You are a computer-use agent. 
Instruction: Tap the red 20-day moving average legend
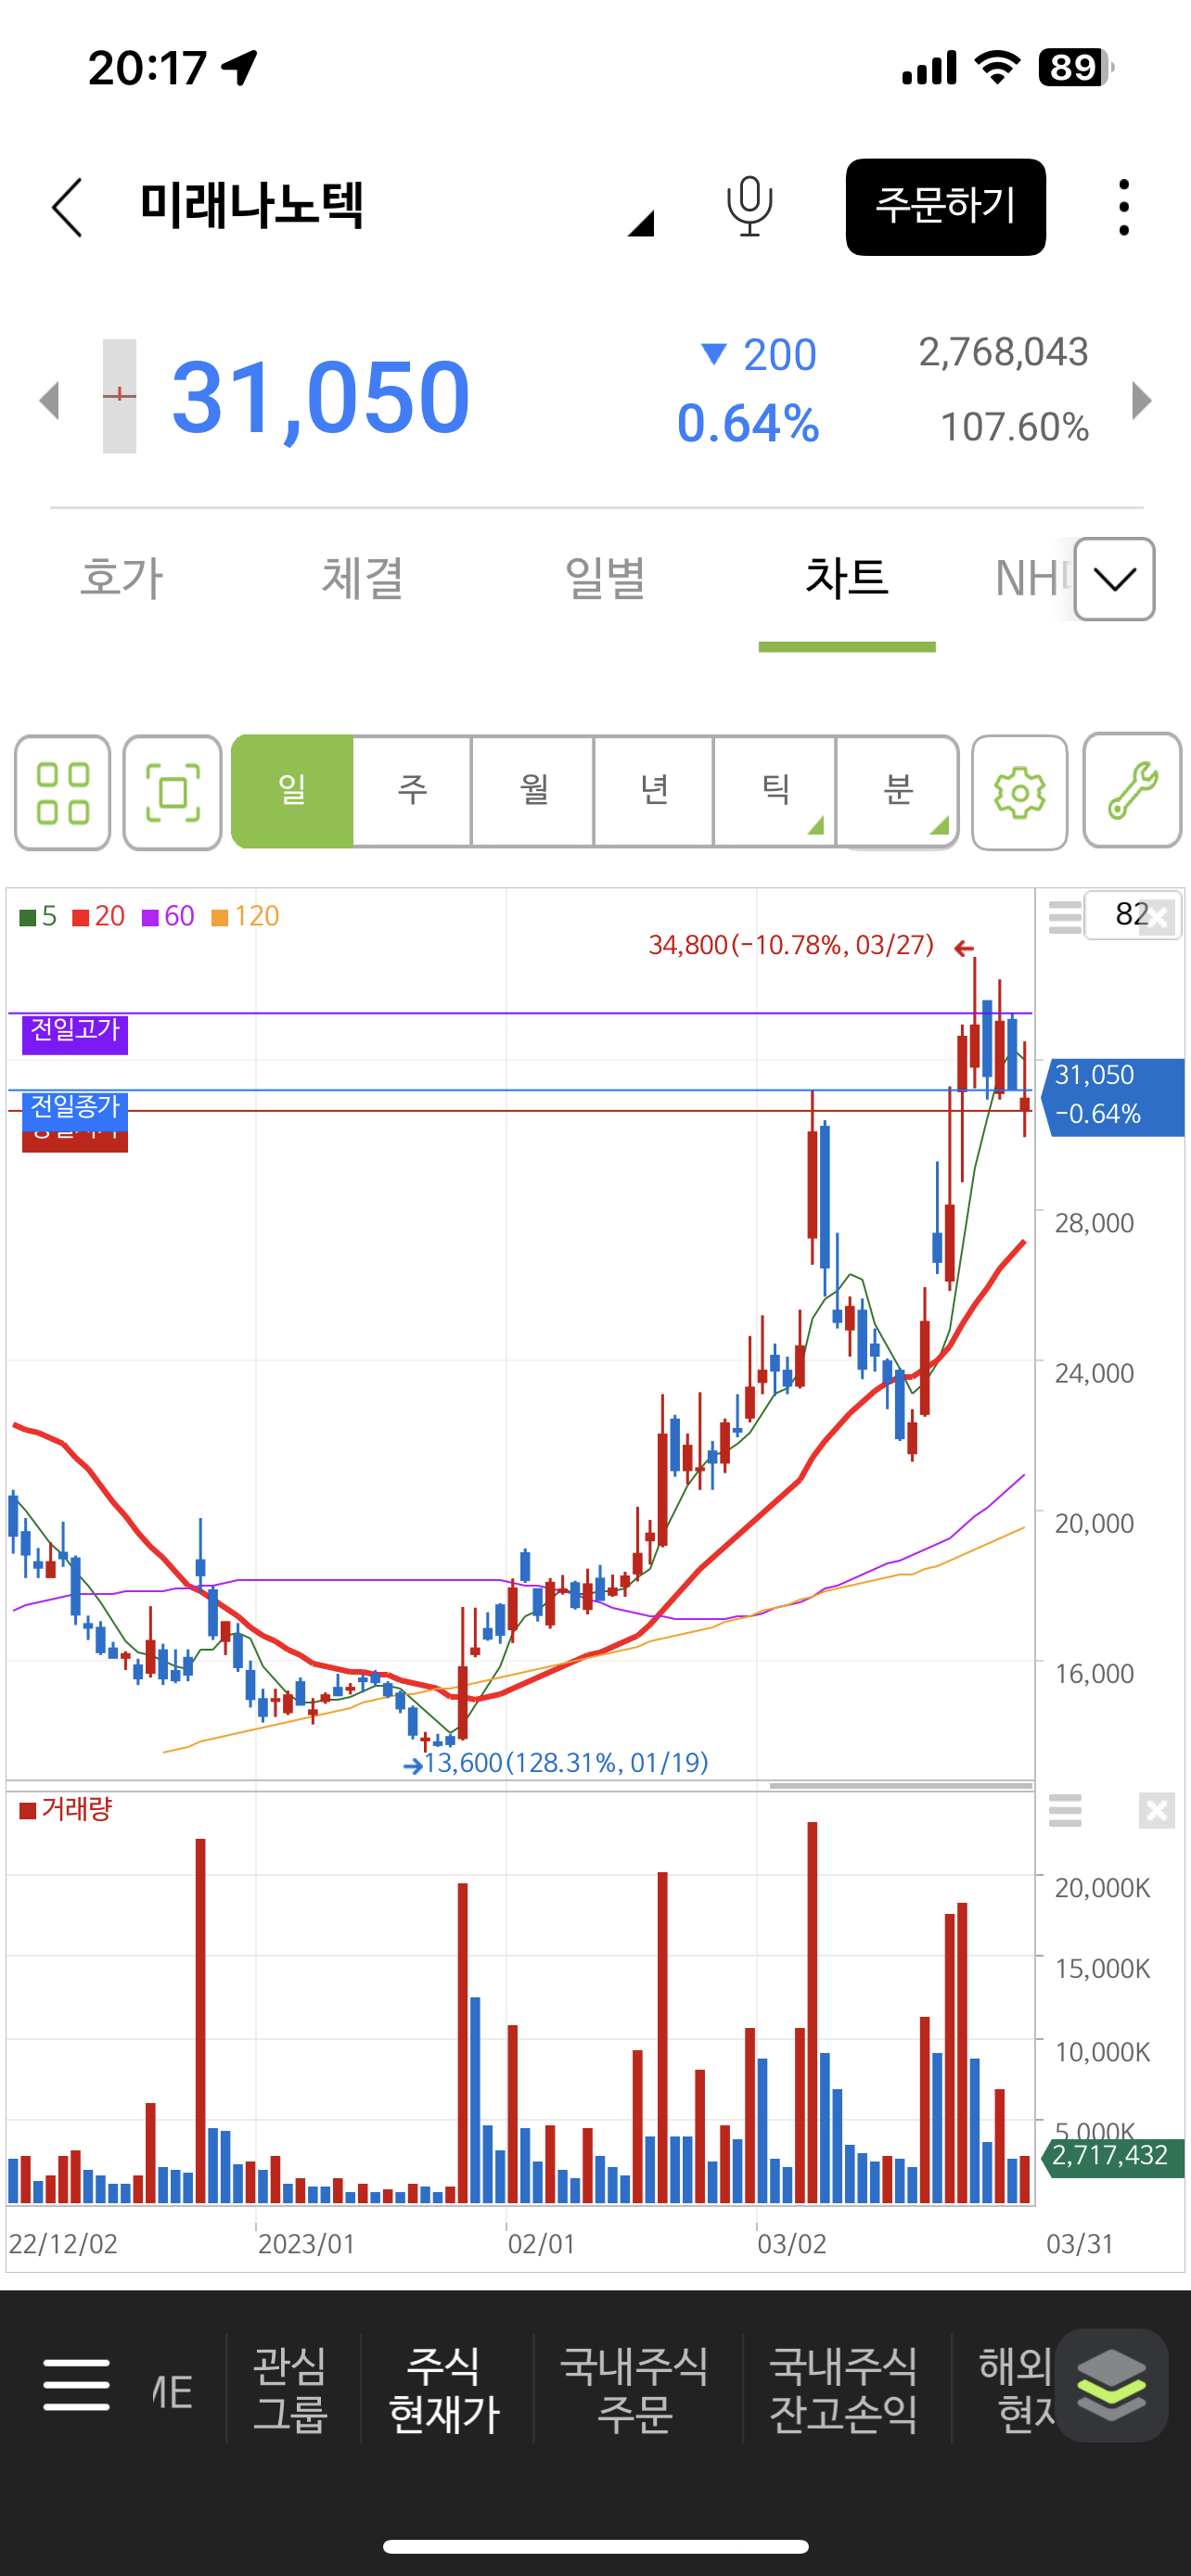tap(98, 916)
